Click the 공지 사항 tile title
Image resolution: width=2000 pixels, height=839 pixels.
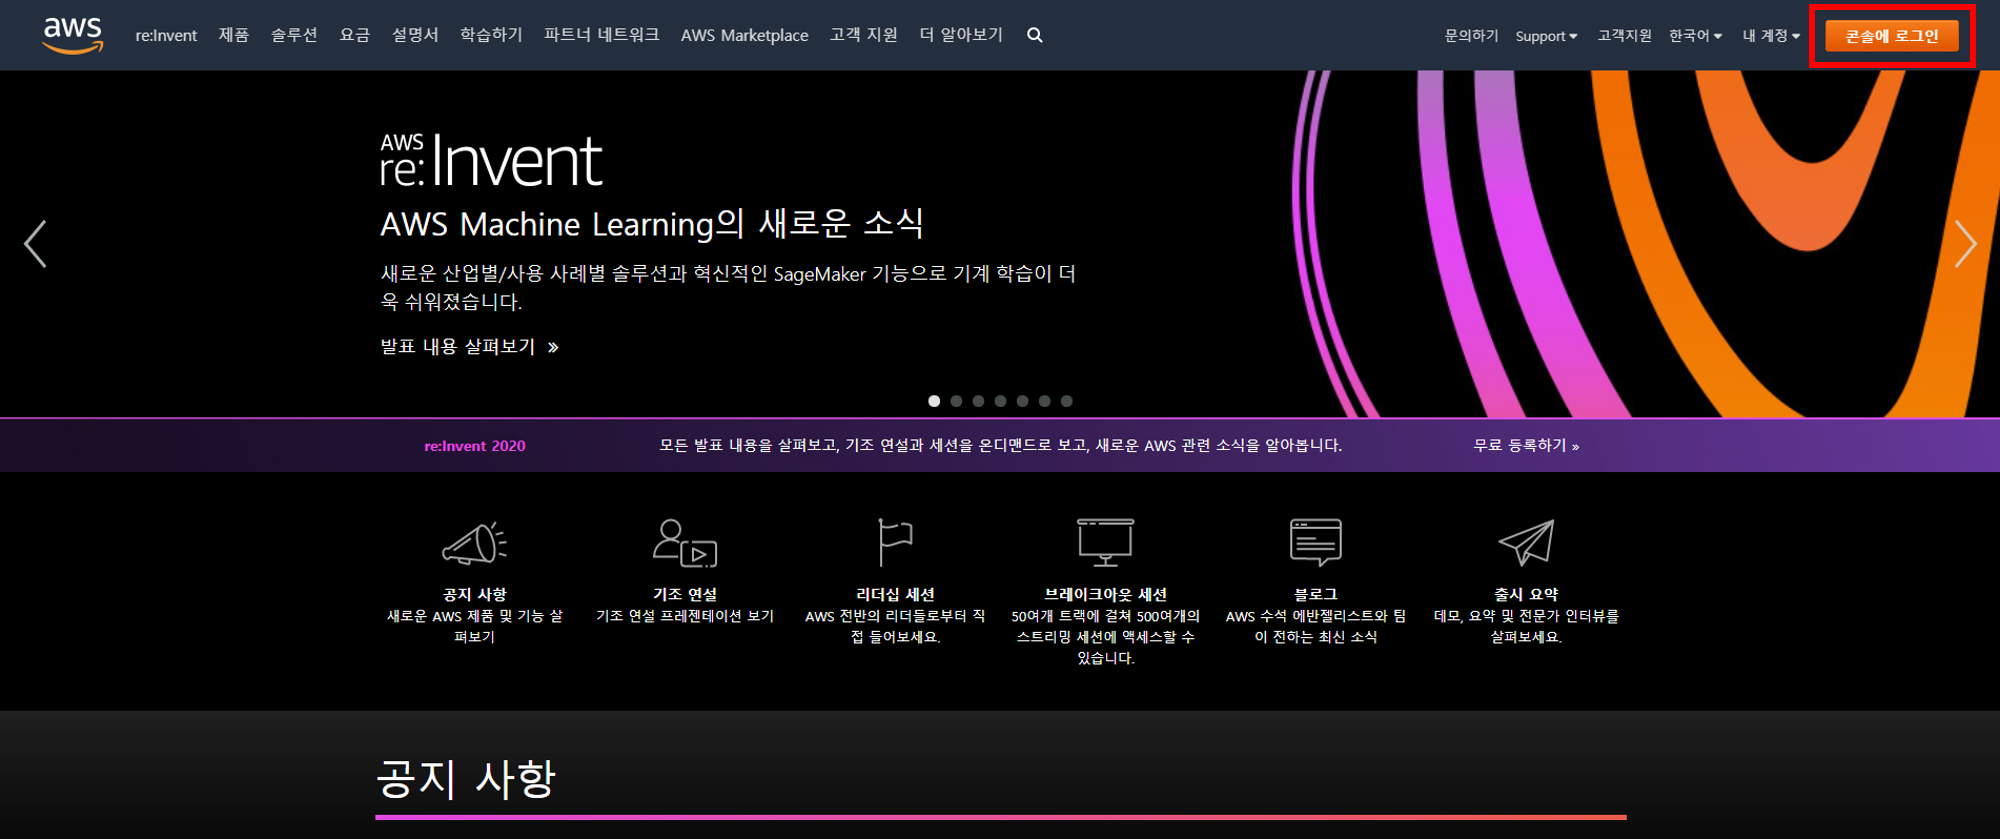tap(475, 594)
